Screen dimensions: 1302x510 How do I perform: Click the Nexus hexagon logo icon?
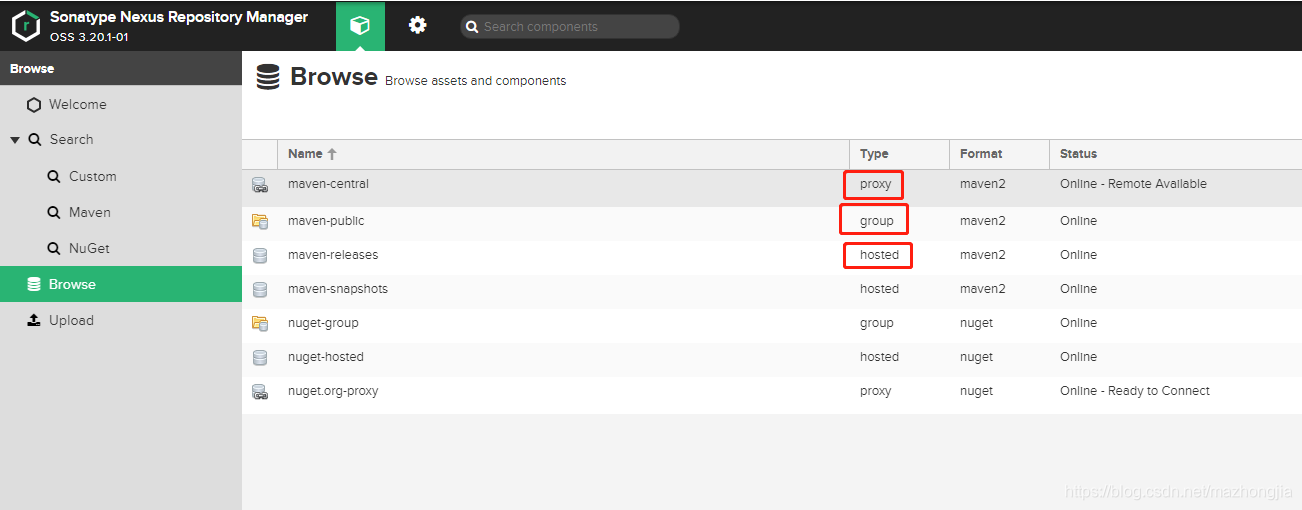pyautogui.click(x=26, y=26)
